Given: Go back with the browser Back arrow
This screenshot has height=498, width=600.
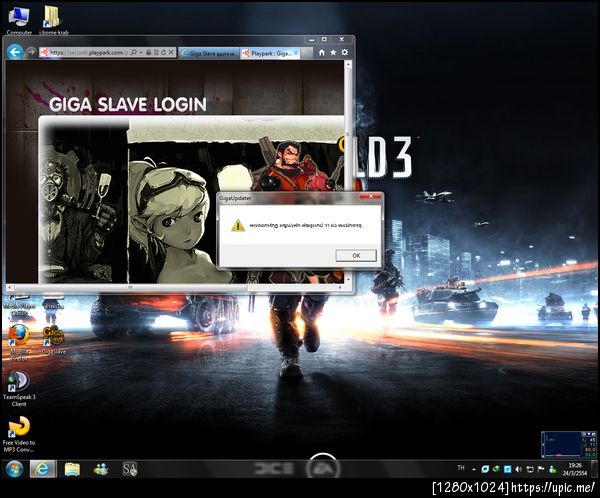Looking at the screenshot, I should (15, 52).
